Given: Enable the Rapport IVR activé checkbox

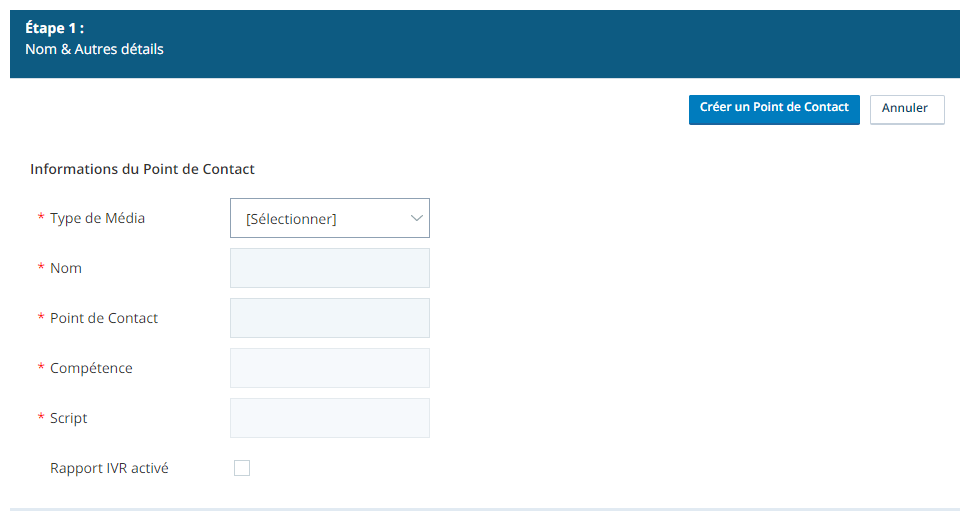Looking at the screenshot, I should click(x=242, y=468).
